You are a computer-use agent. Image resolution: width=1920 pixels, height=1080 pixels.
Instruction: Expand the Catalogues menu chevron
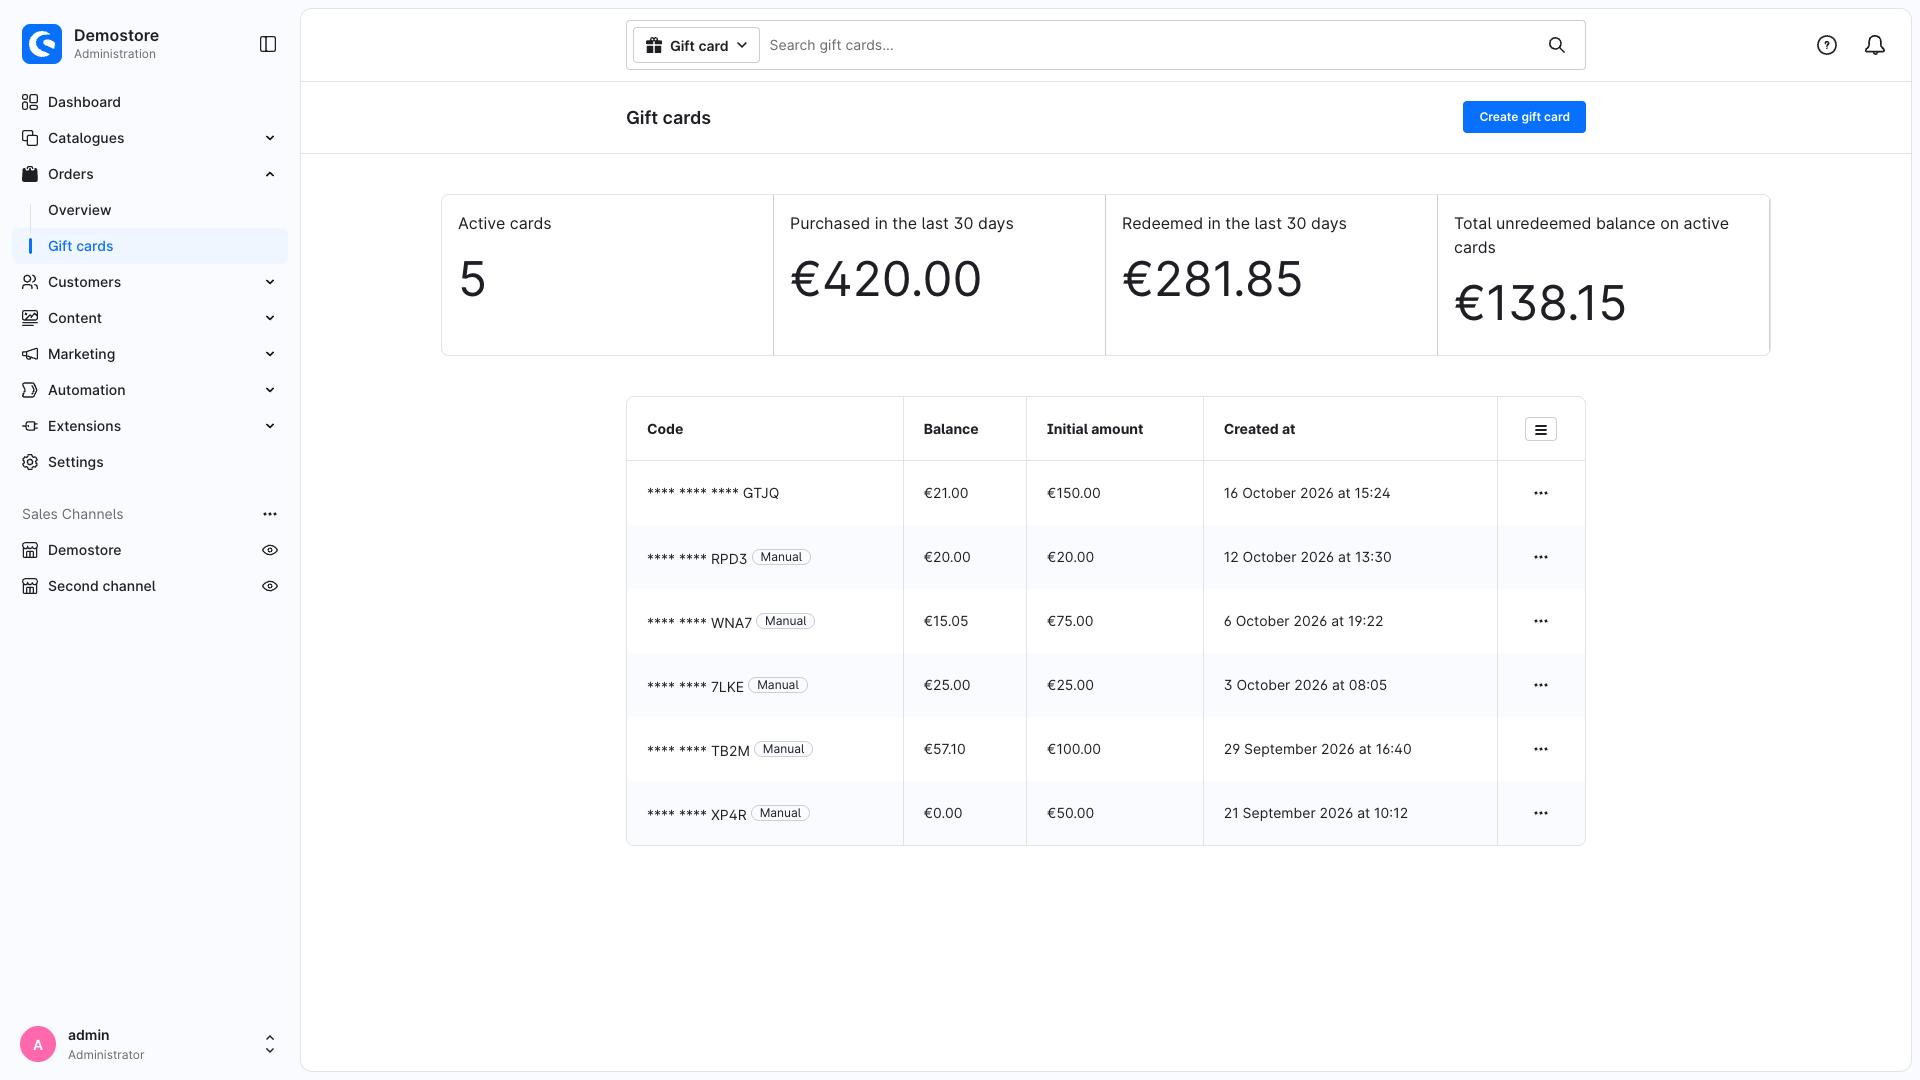coord(270,138)
